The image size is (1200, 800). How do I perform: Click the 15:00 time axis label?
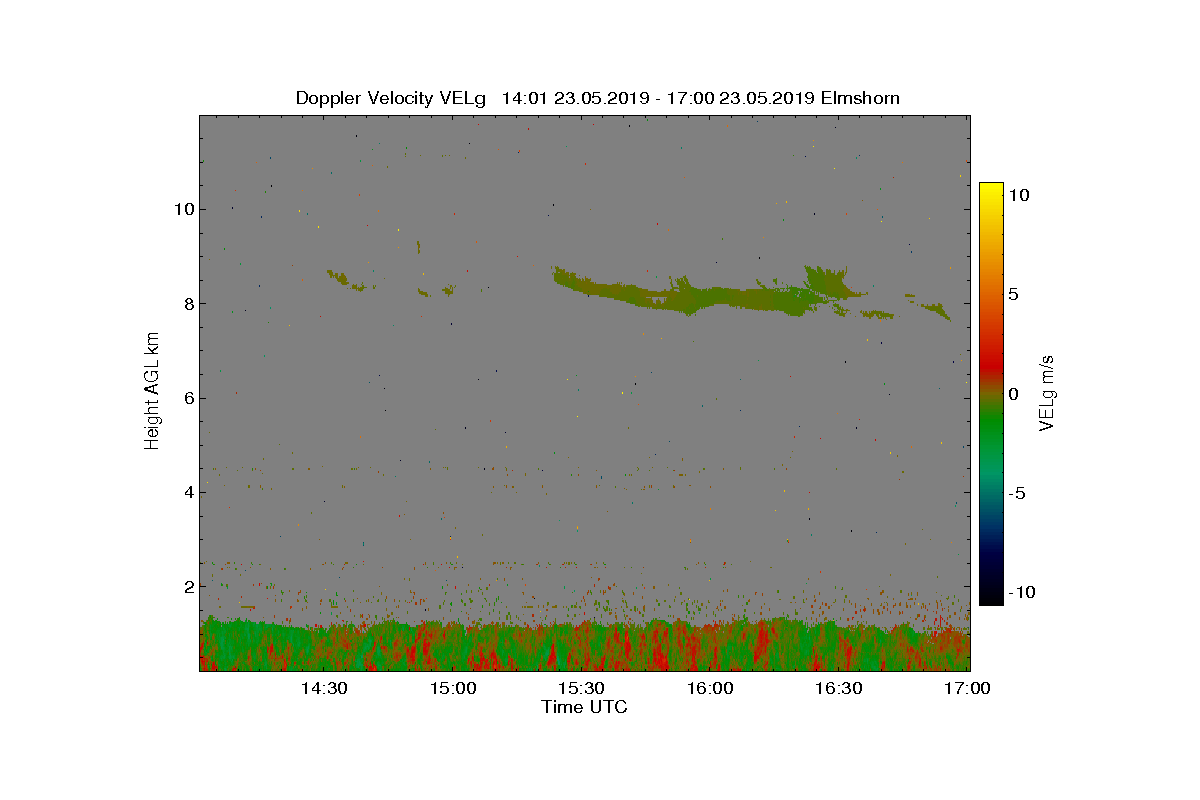tap(453, 689)
